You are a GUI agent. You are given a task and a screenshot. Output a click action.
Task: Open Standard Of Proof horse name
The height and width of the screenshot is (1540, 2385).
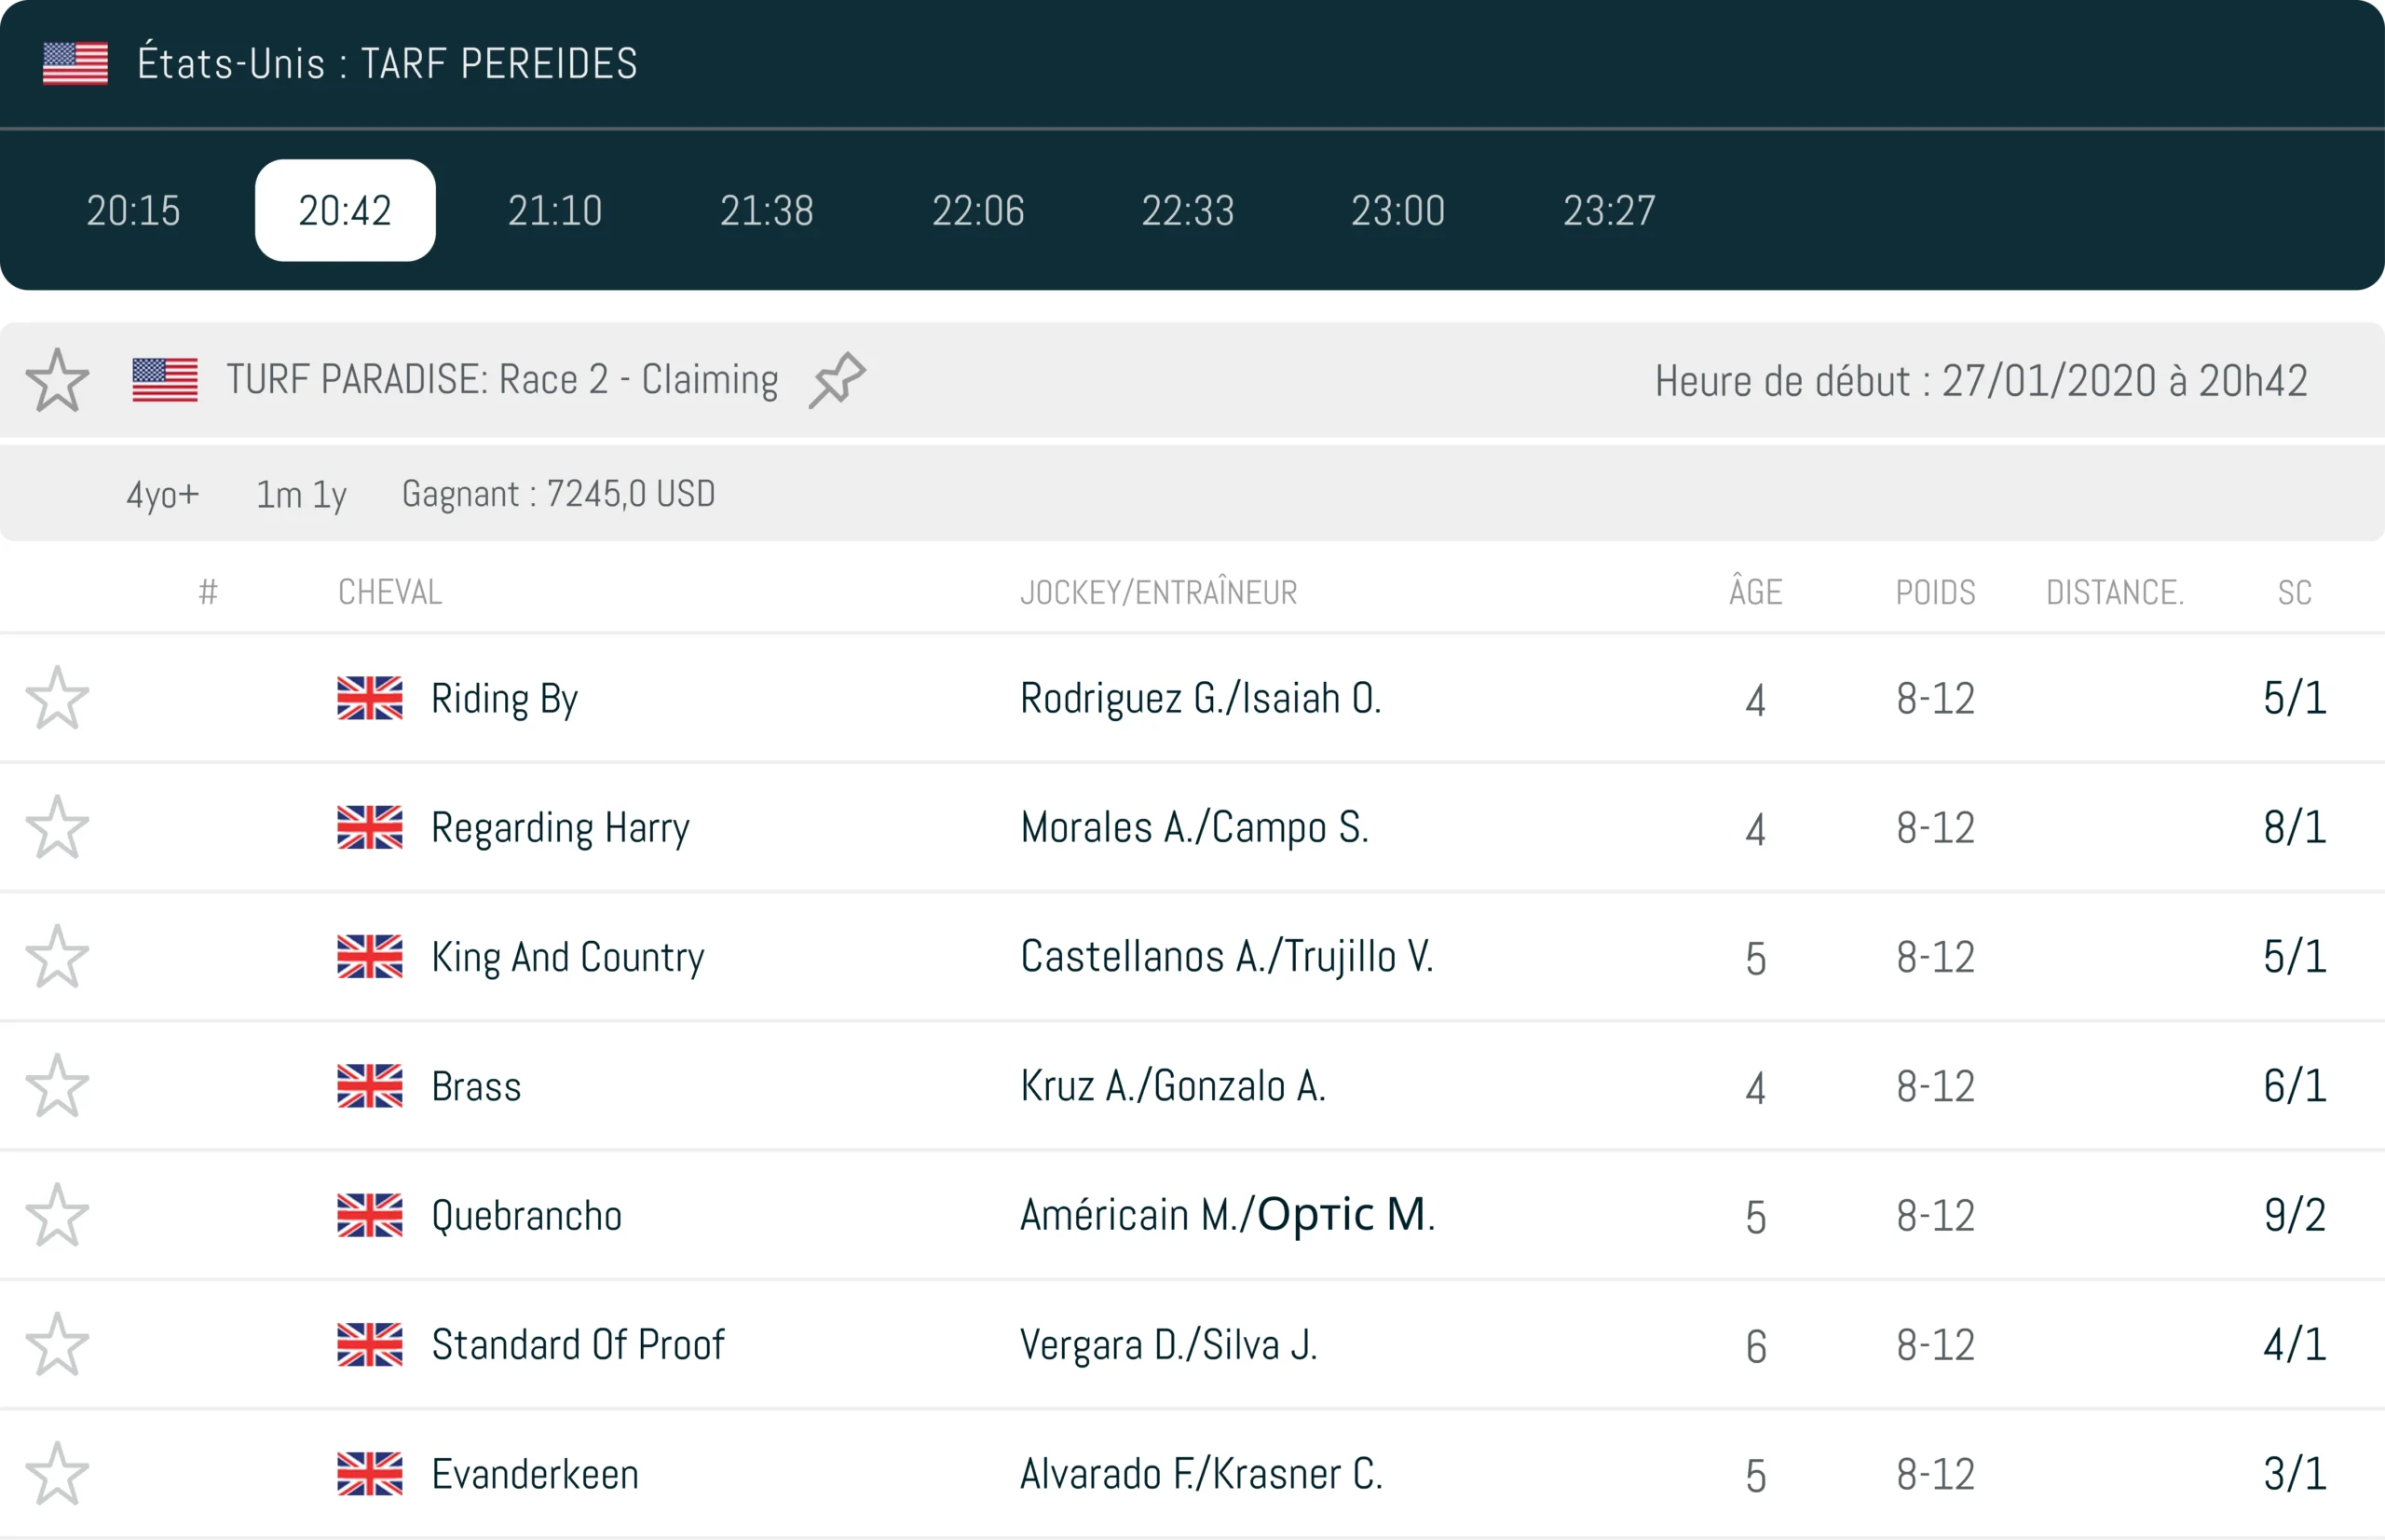[x=577, y=1345]
